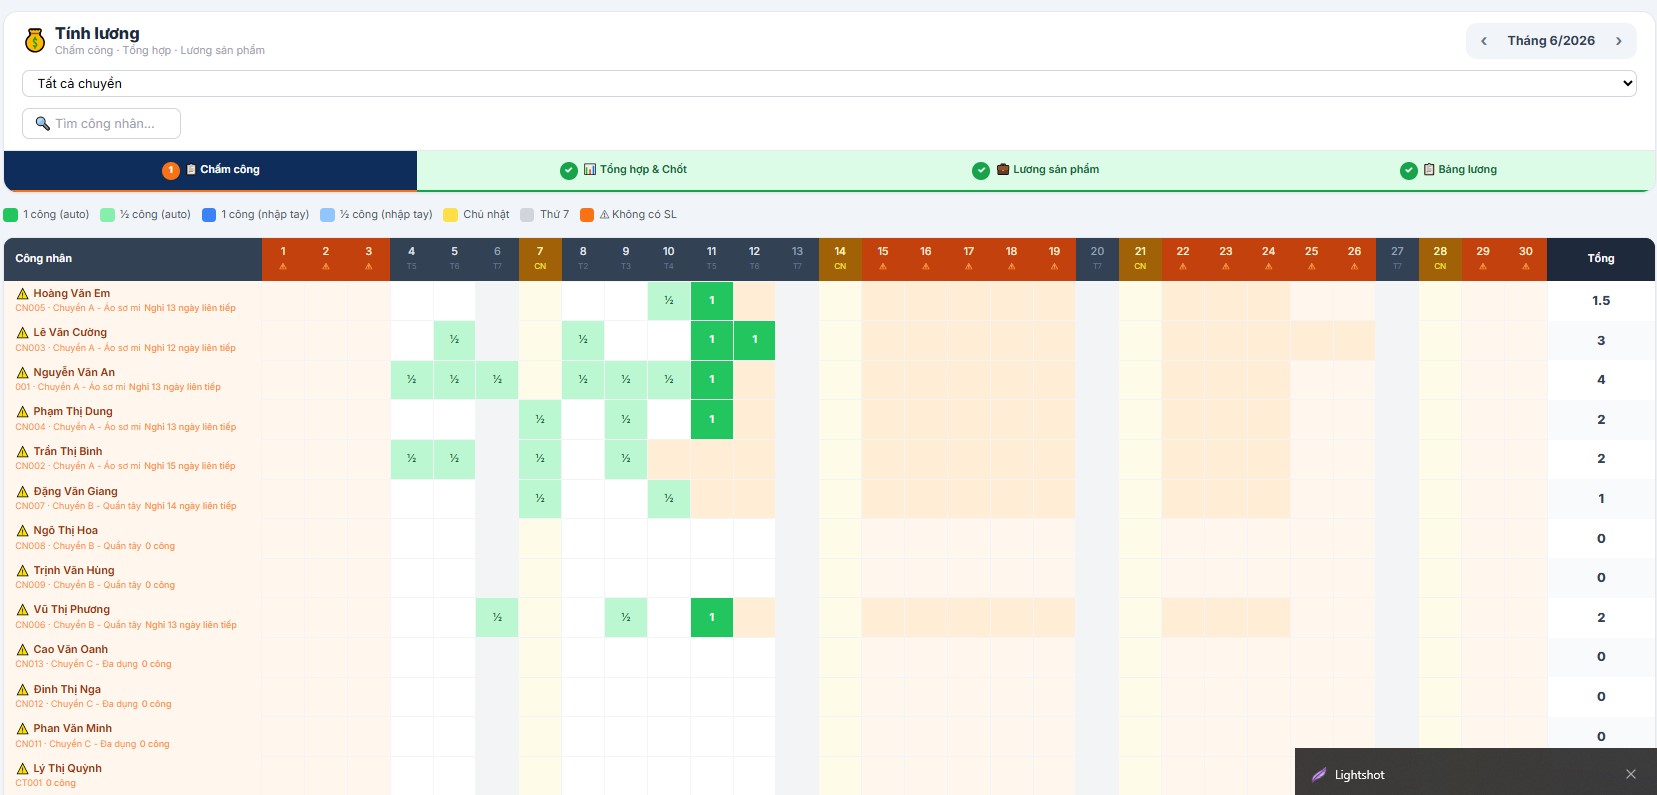
Task: Click Đặng Văn Giang's ½ cell on day 10
Action: 669,499
